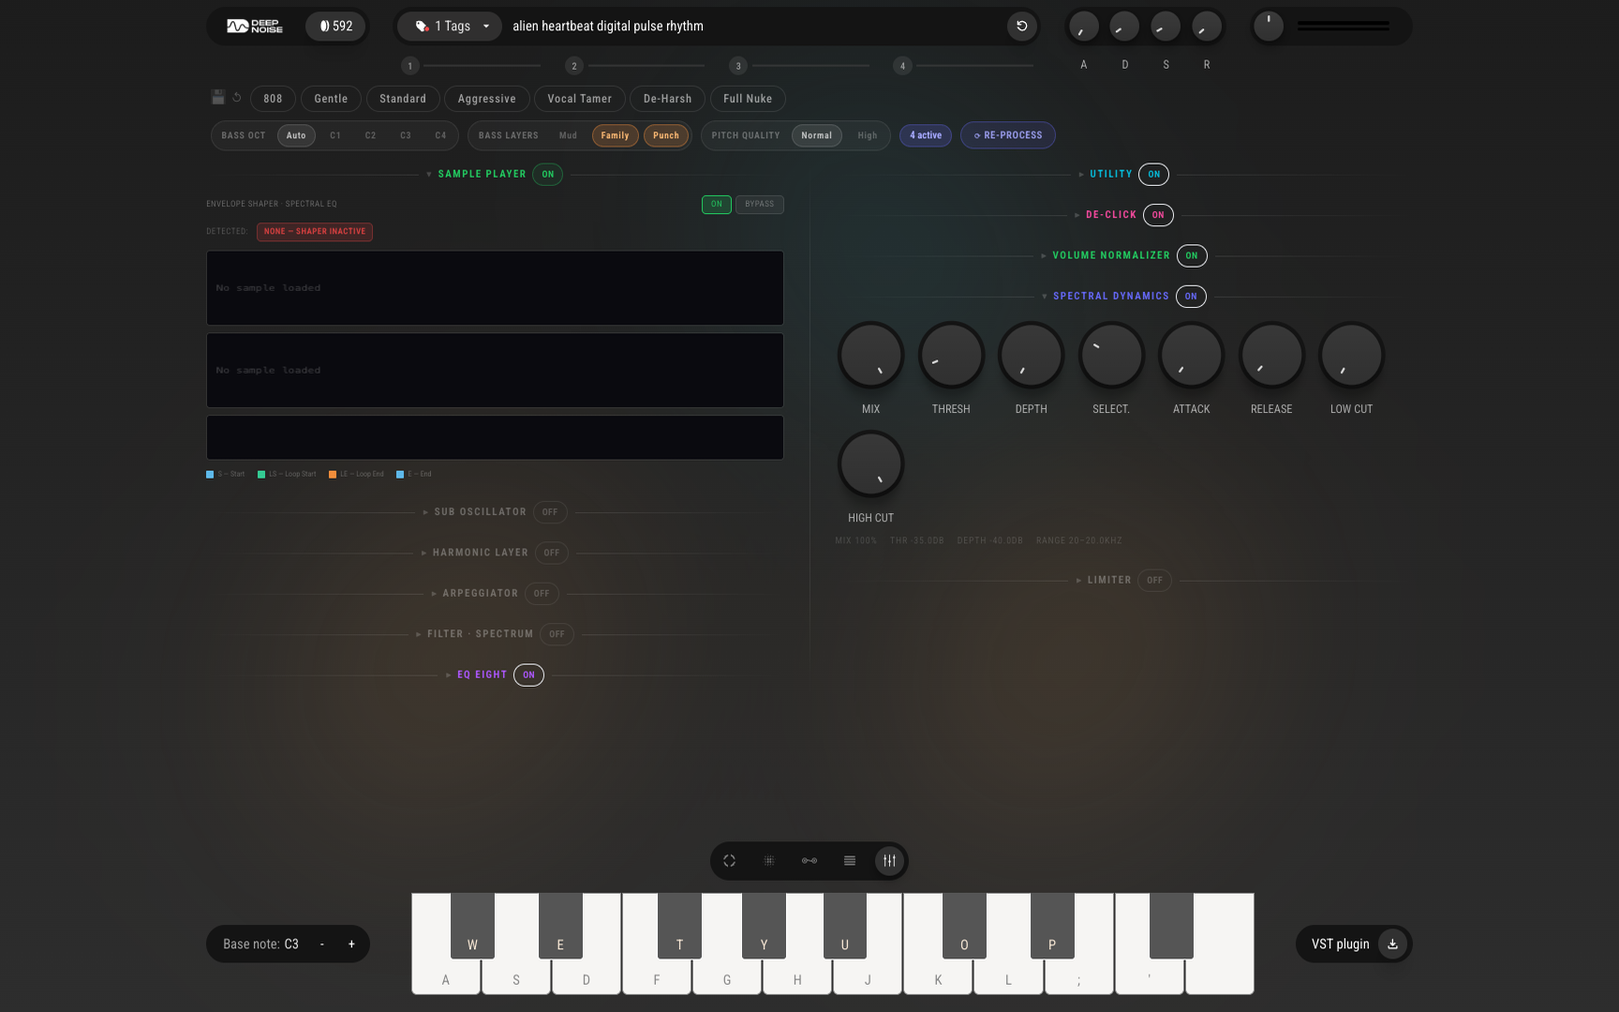Click the Decay (D) envelope knob

pyautogui.click(x=1124, y=27)
